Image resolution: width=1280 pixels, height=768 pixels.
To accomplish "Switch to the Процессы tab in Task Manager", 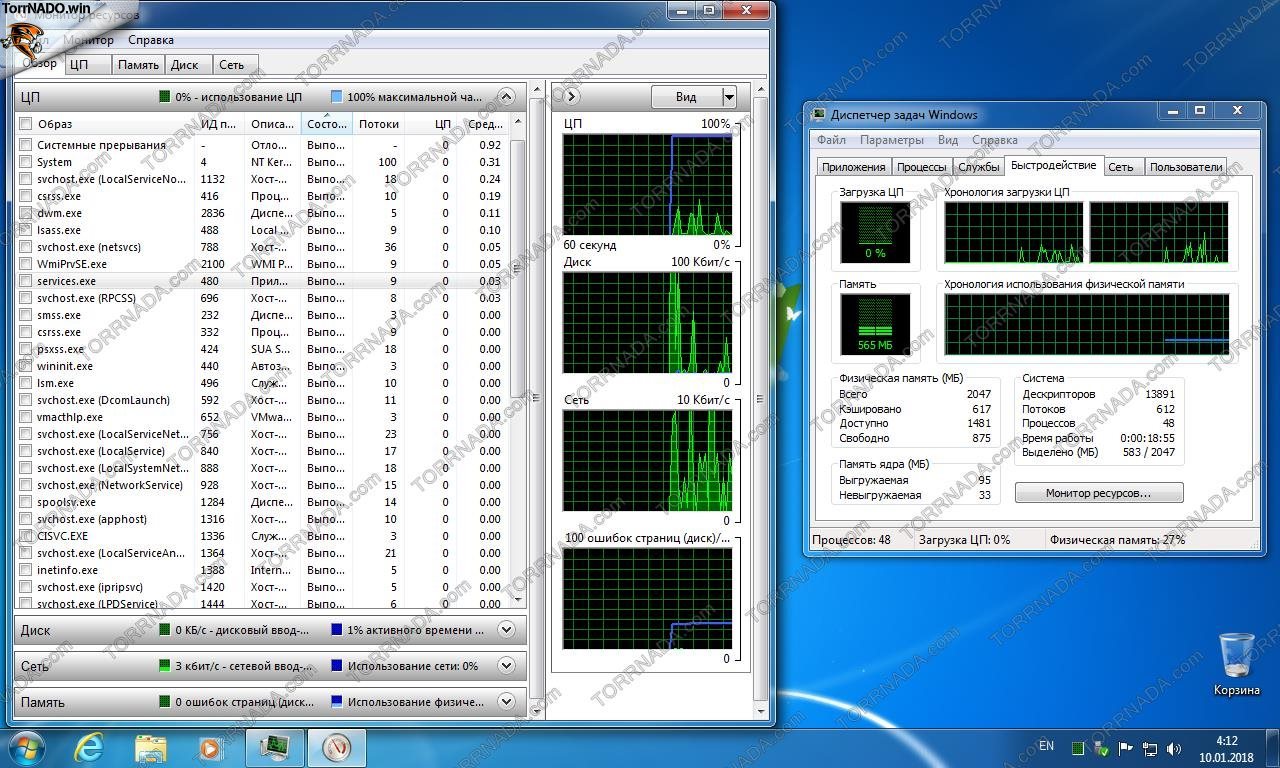I will [x=920, y=167].
